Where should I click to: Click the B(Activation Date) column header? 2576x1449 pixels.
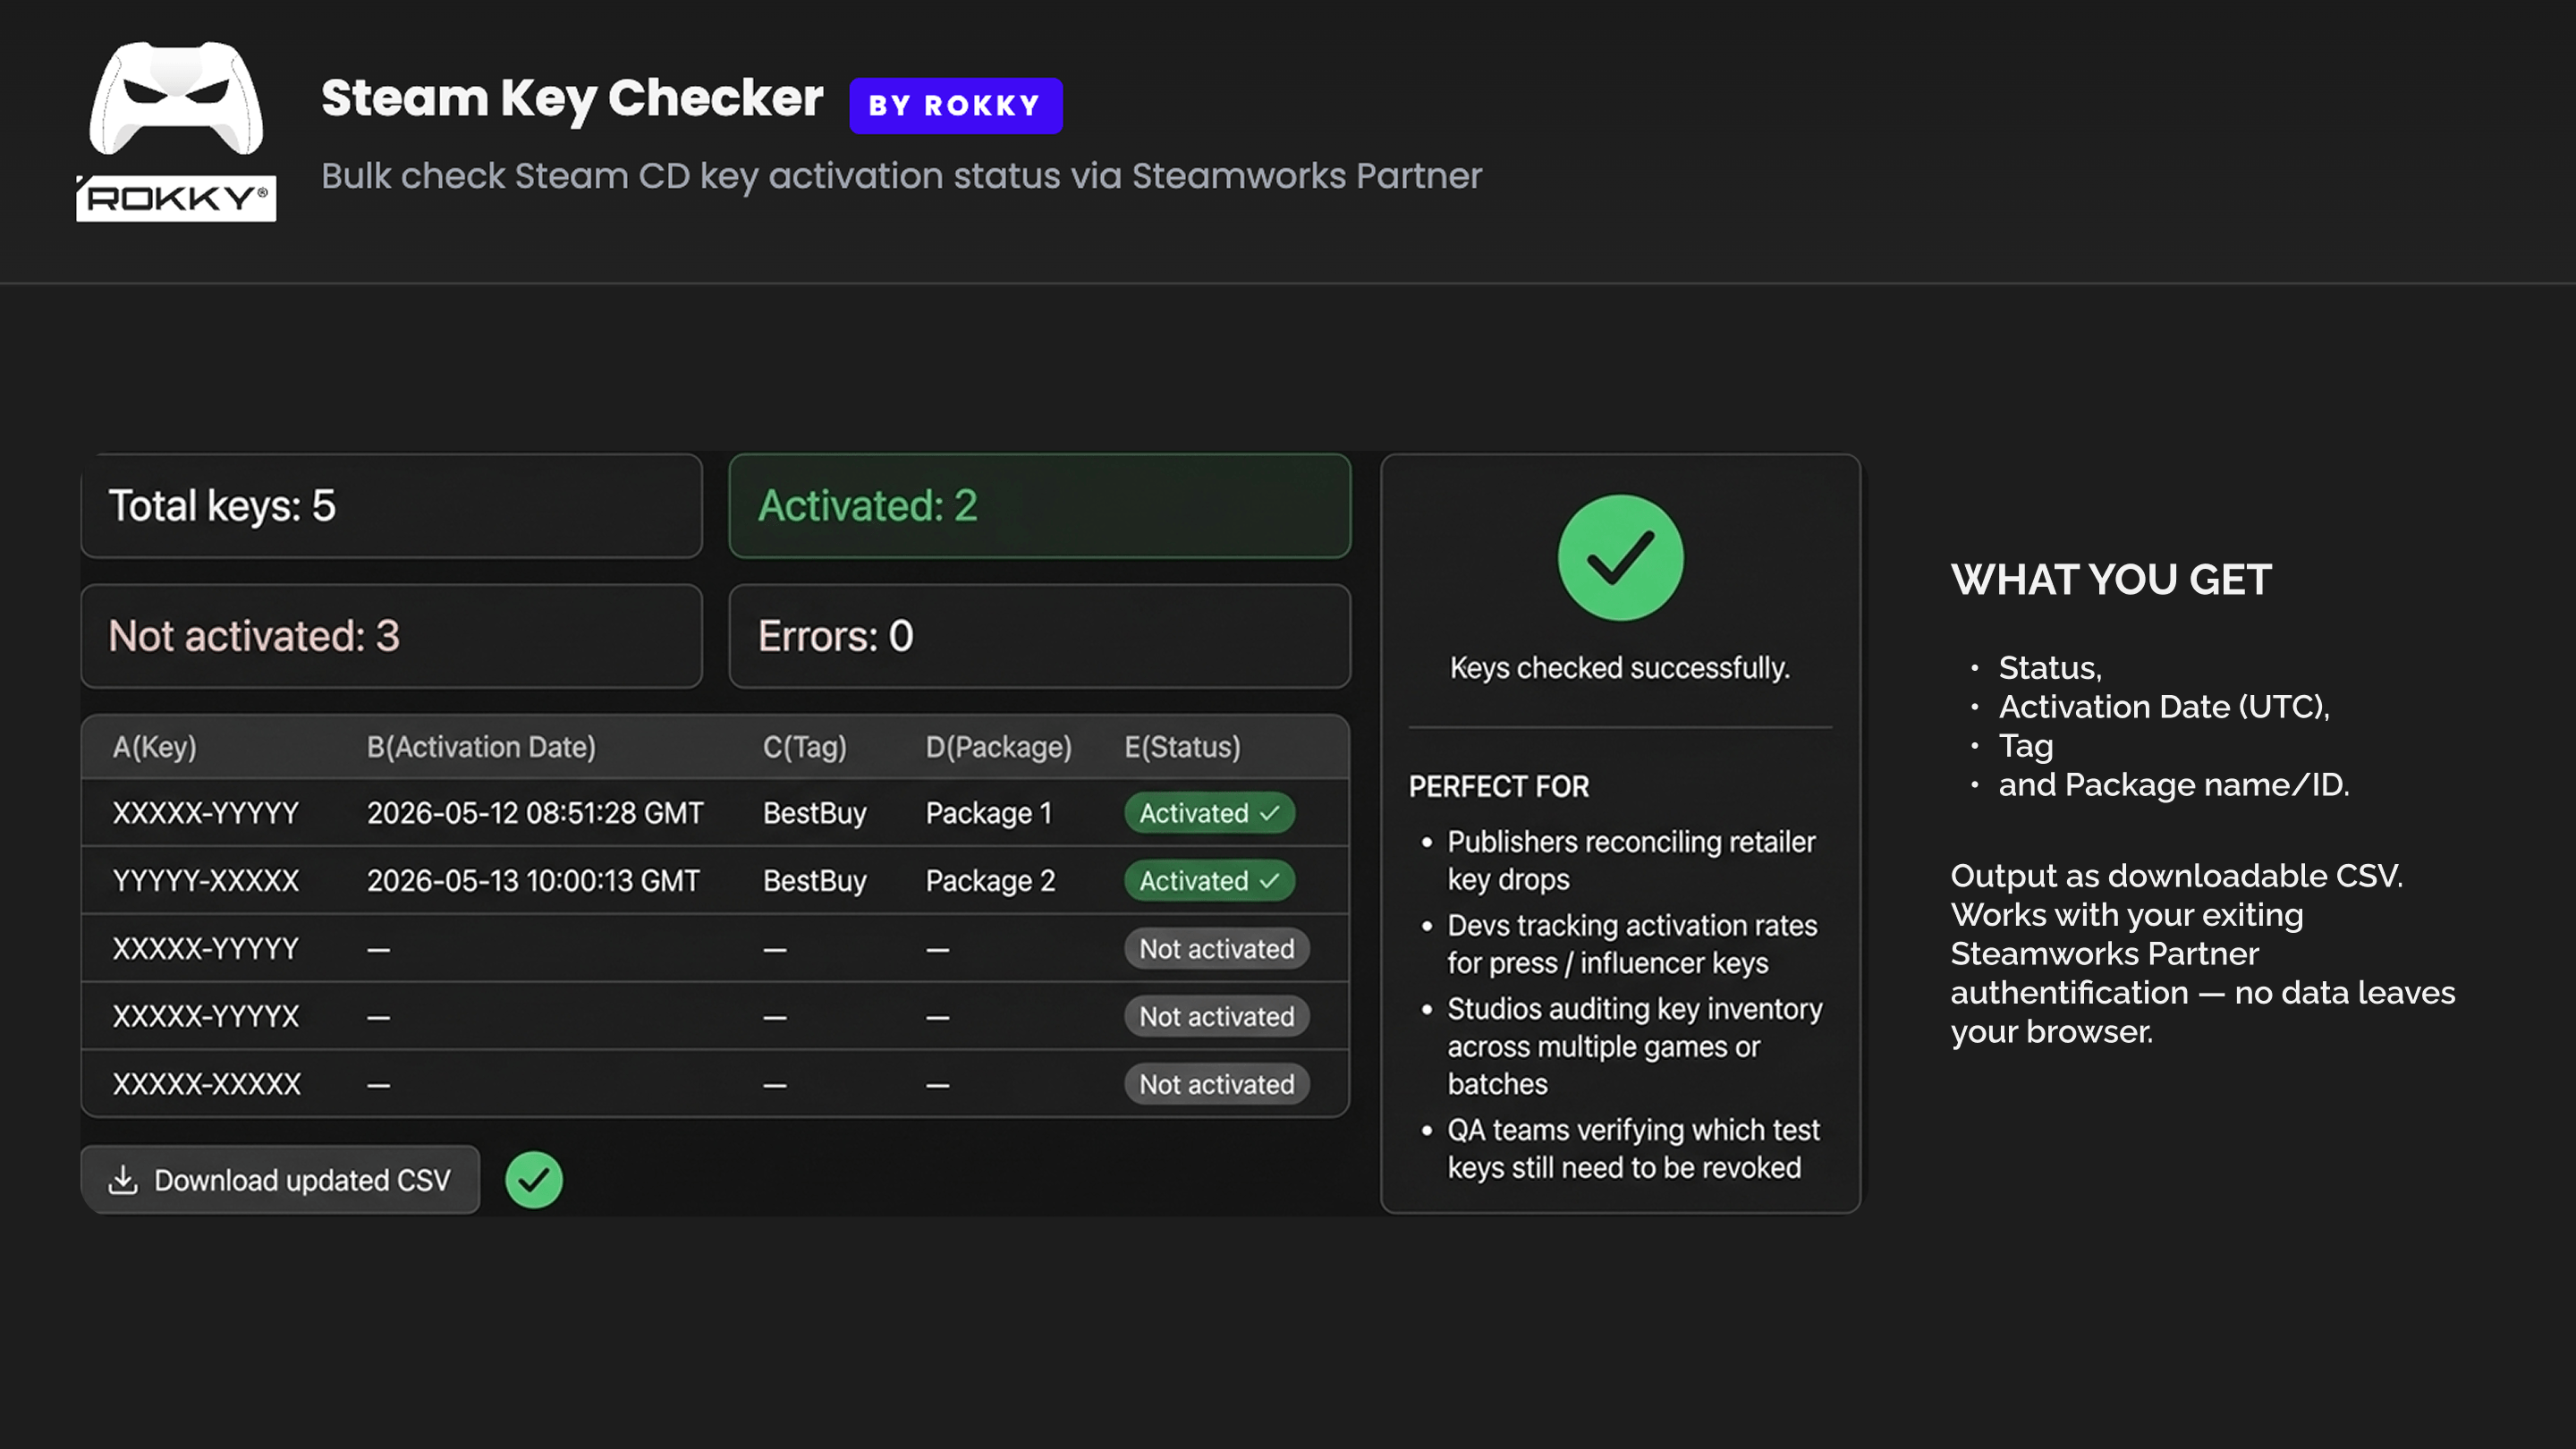(481, 747)
